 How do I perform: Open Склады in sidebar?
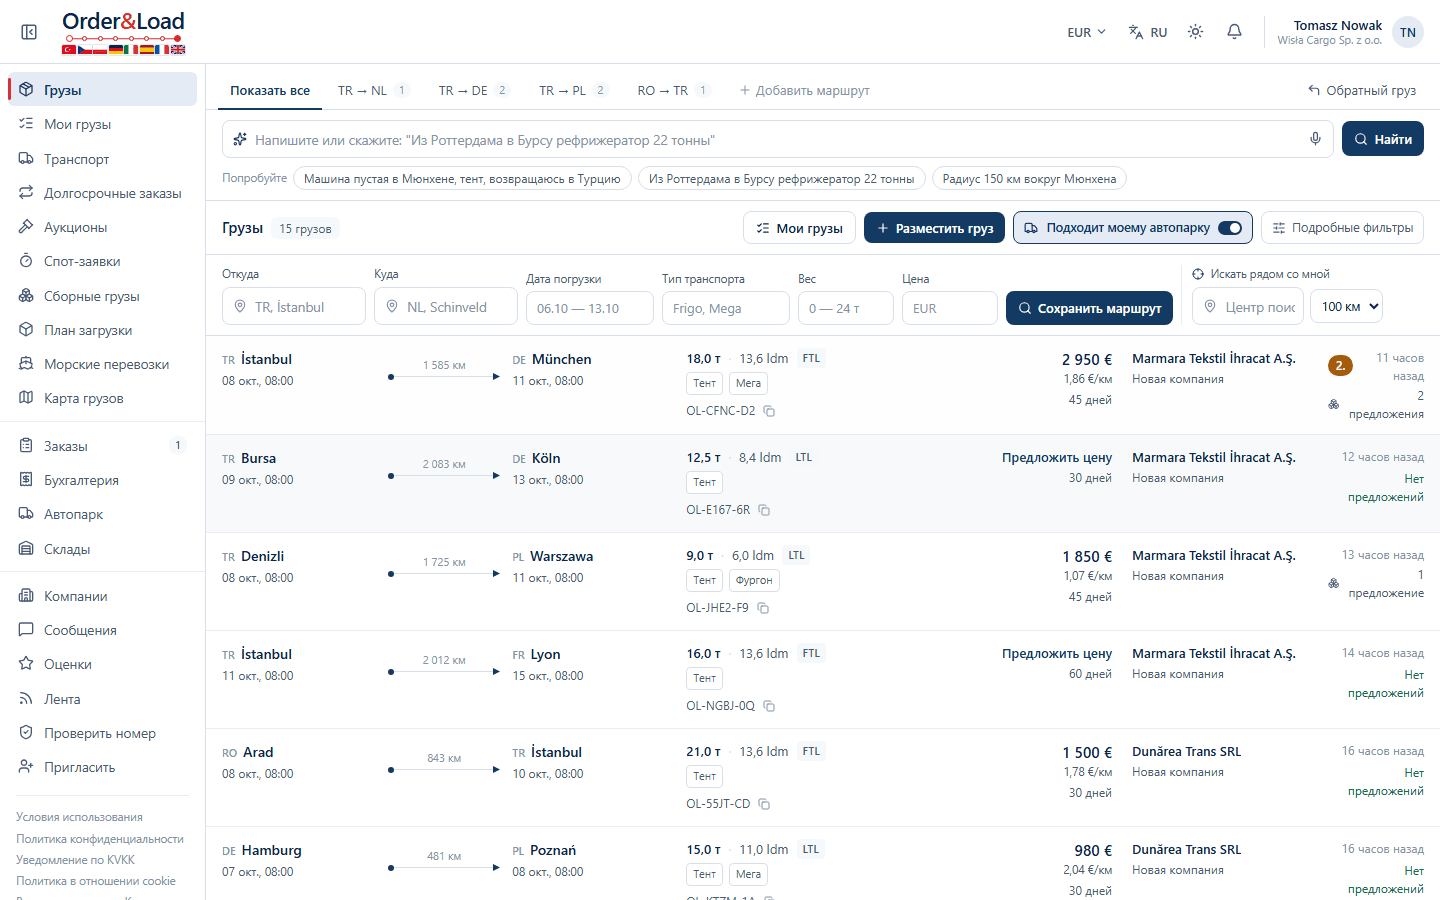[x=102, y=549]
